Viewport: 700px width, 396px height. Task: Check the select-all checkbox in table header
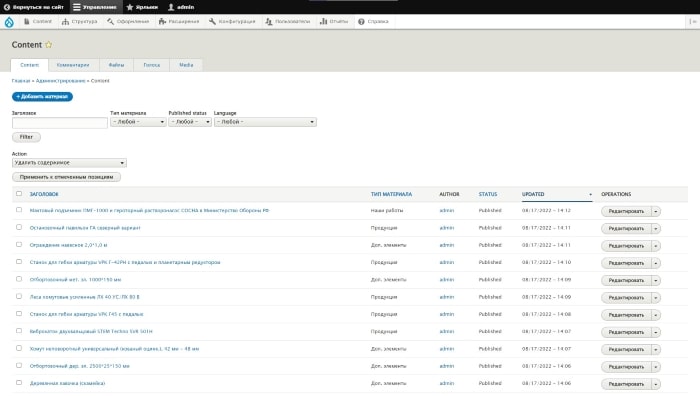click(x=19, y=194)
